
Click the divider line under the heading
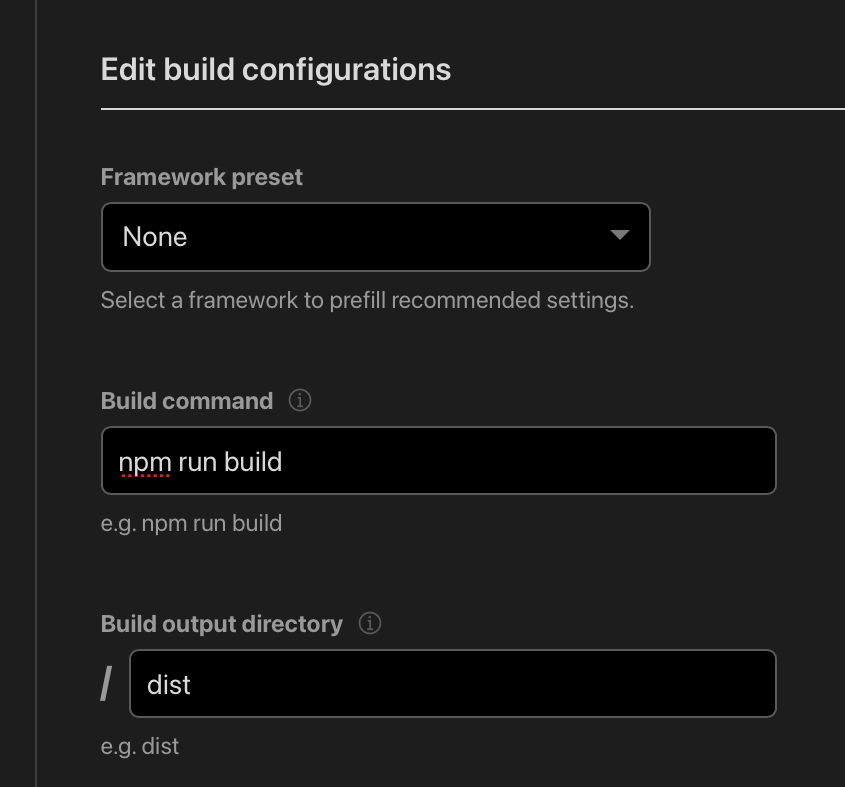tap(472, 108)
